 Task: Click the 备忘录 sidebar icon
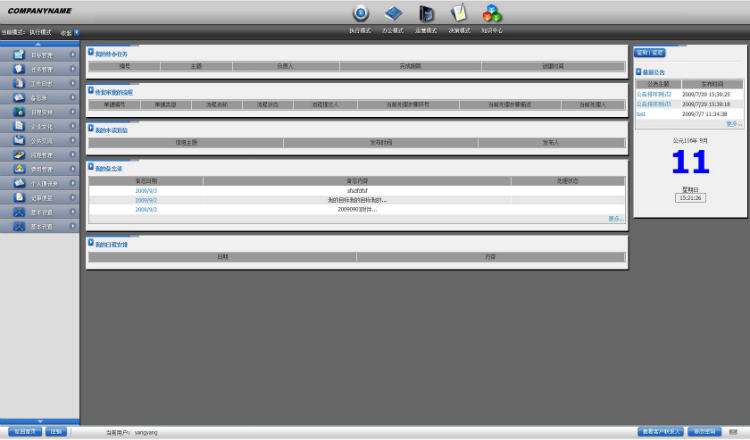[19, 98]
